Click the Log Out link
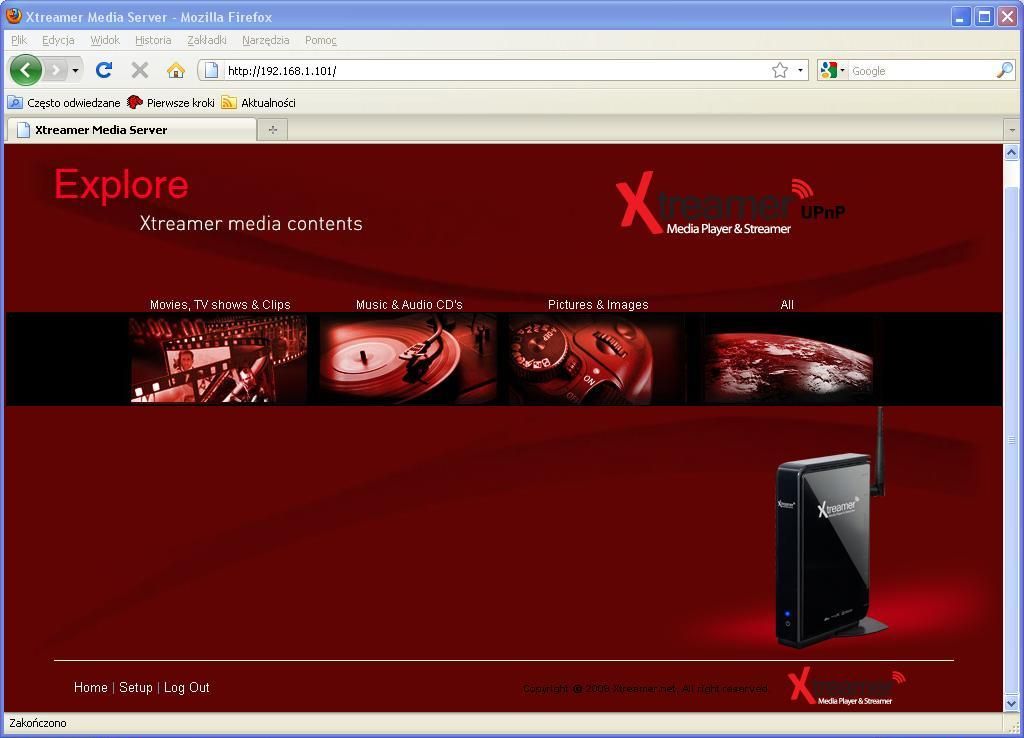1024x738 pixels. coord(187,687)
